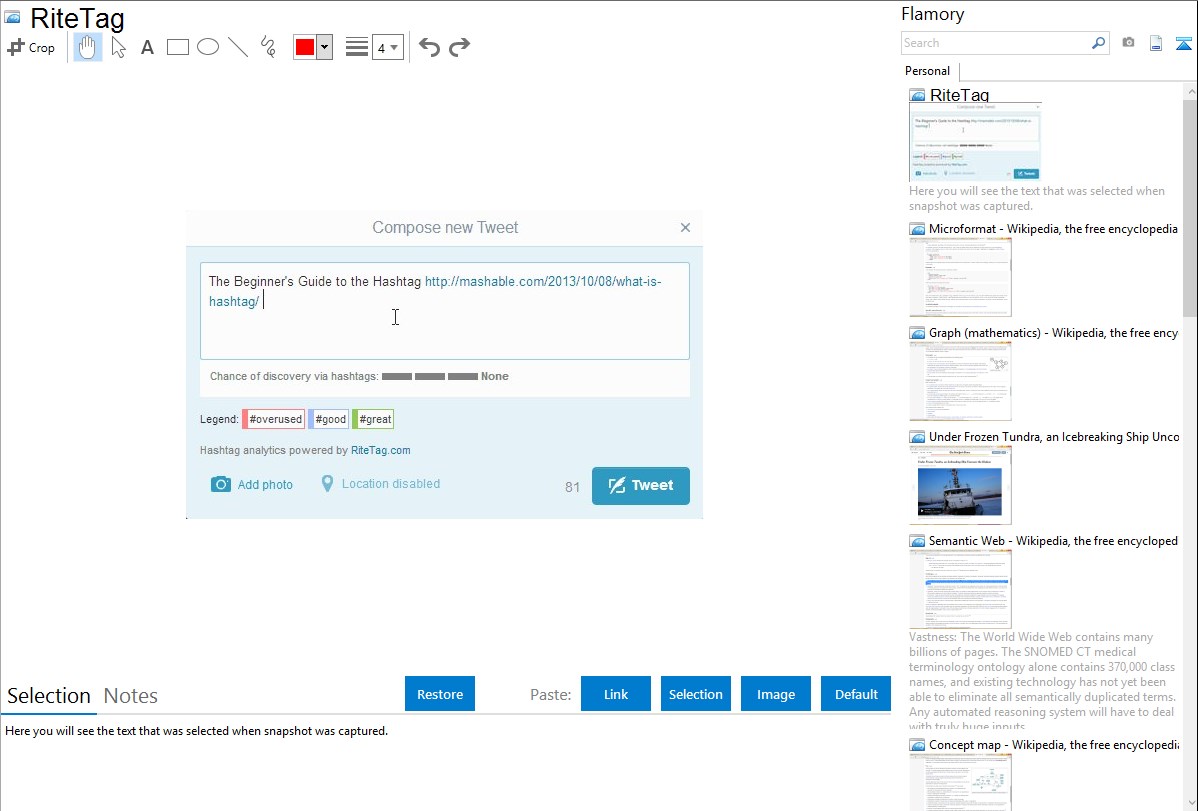Click the red color swatch

click(x=305, y=47)
